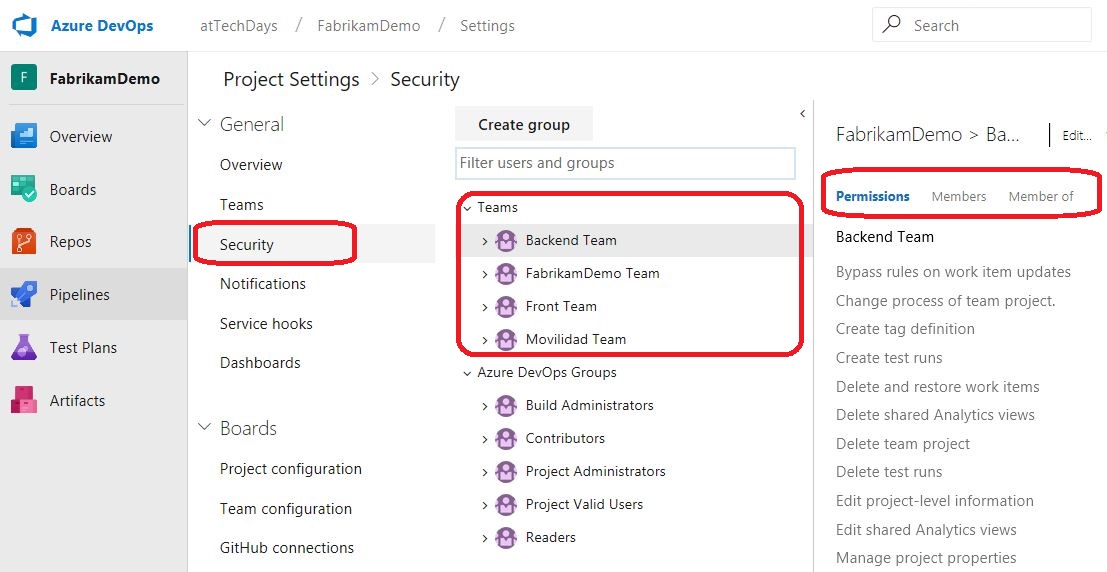Collapse the General settings section

point(205,124)
